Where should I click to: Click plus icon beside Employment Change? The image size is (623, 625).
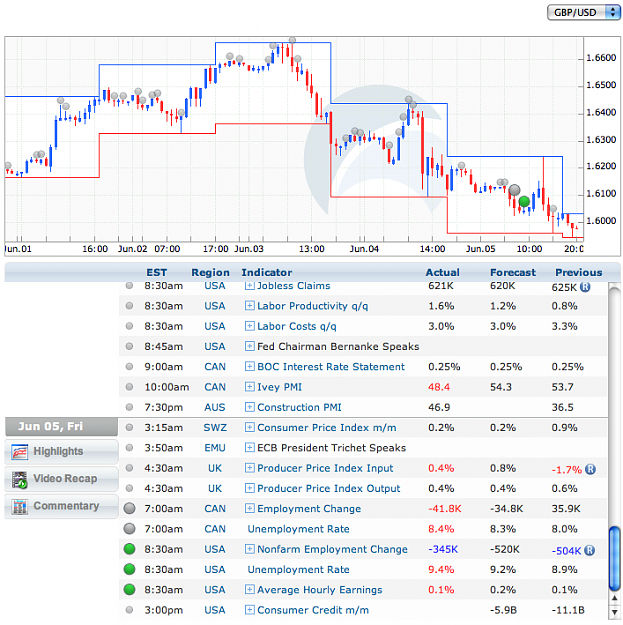(x=250, y=508)
